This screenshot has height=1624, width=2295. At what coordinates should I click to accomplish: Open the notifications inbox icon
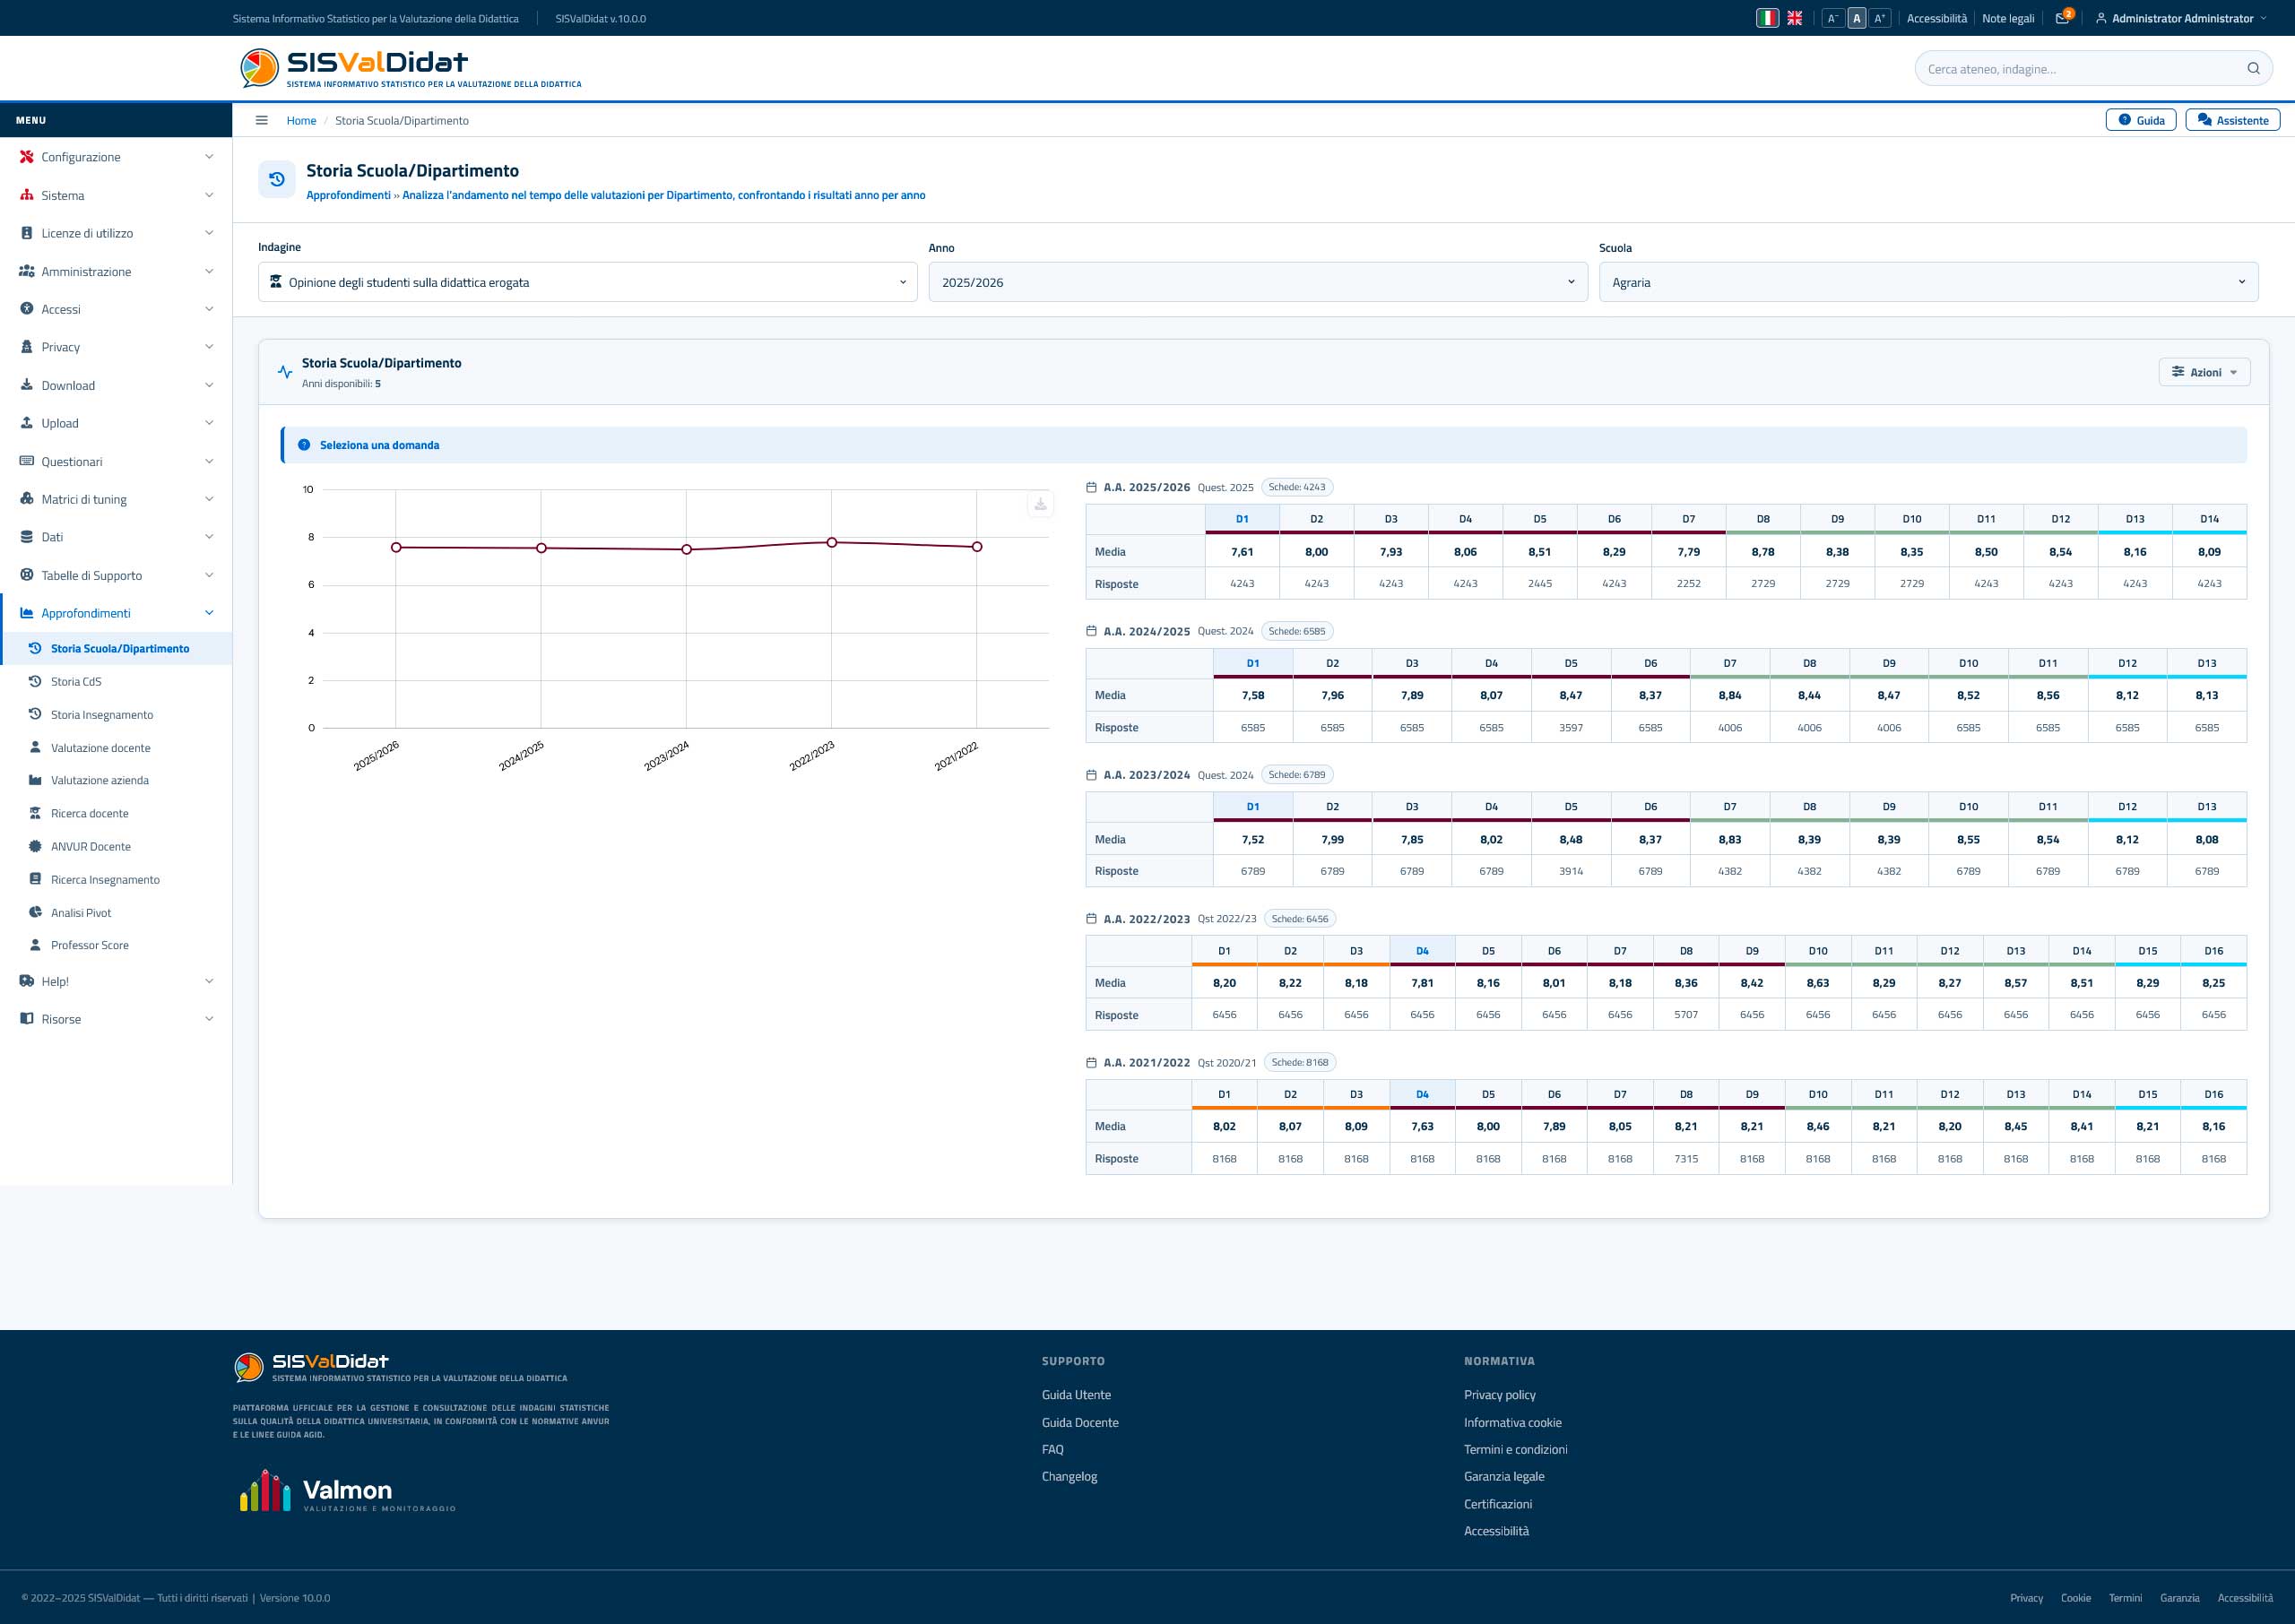coord(2062,18)
